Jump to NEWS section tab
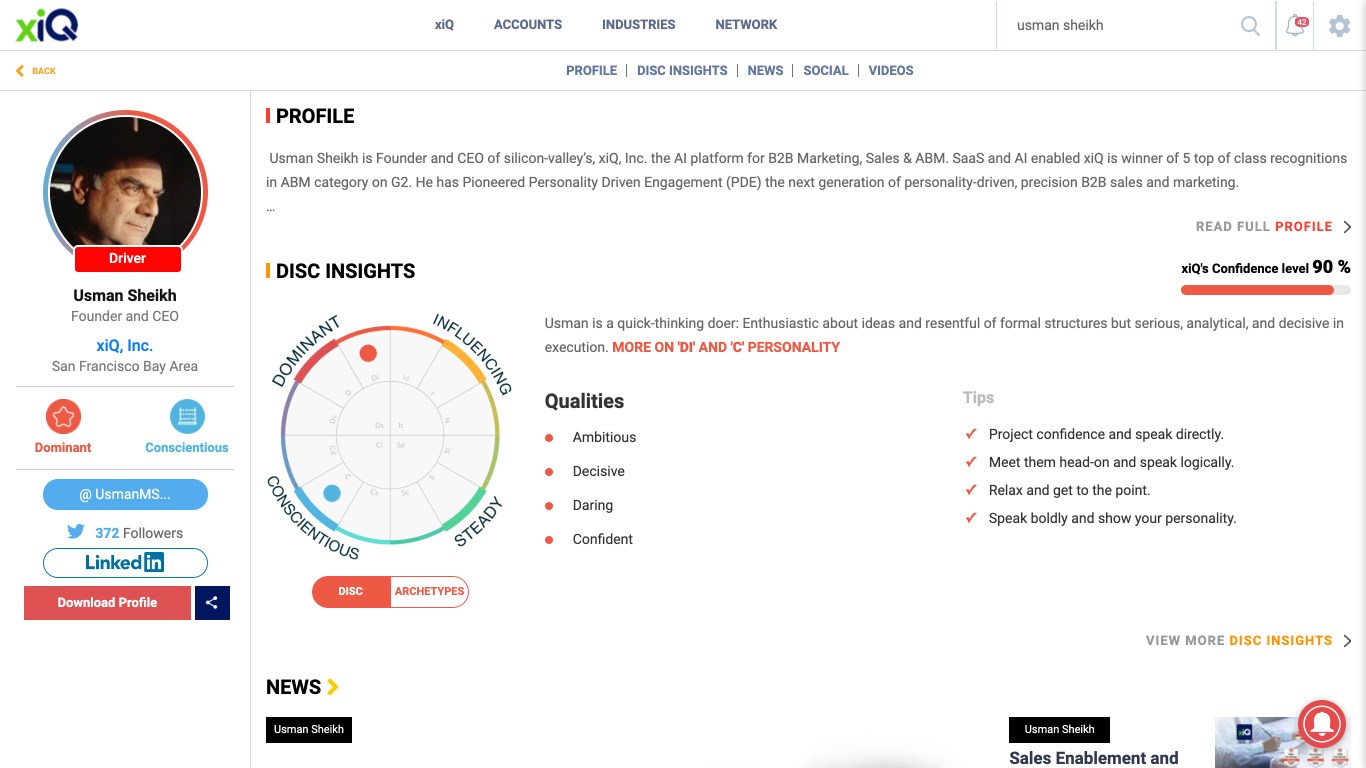Viewport: 1366px width, 768px height. (765, 71)
